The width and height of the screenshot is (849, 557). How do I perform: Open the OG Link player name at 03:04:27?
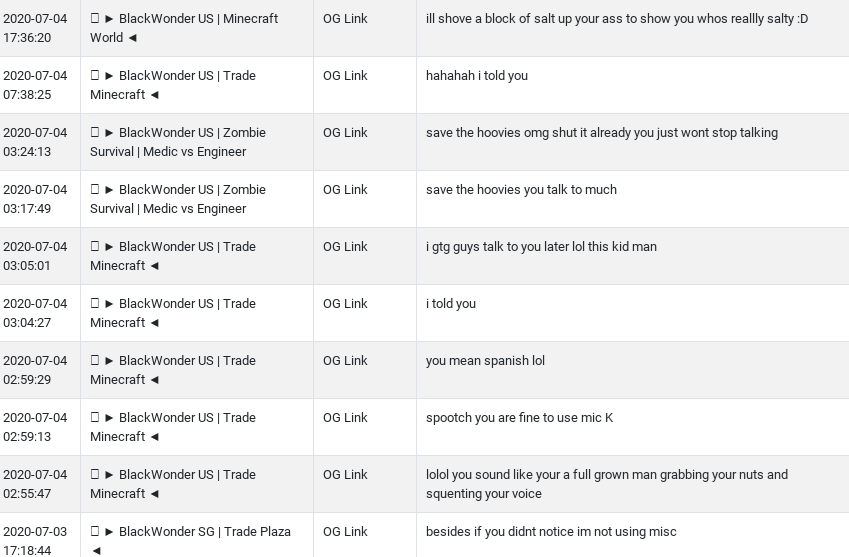pos(345,304)
